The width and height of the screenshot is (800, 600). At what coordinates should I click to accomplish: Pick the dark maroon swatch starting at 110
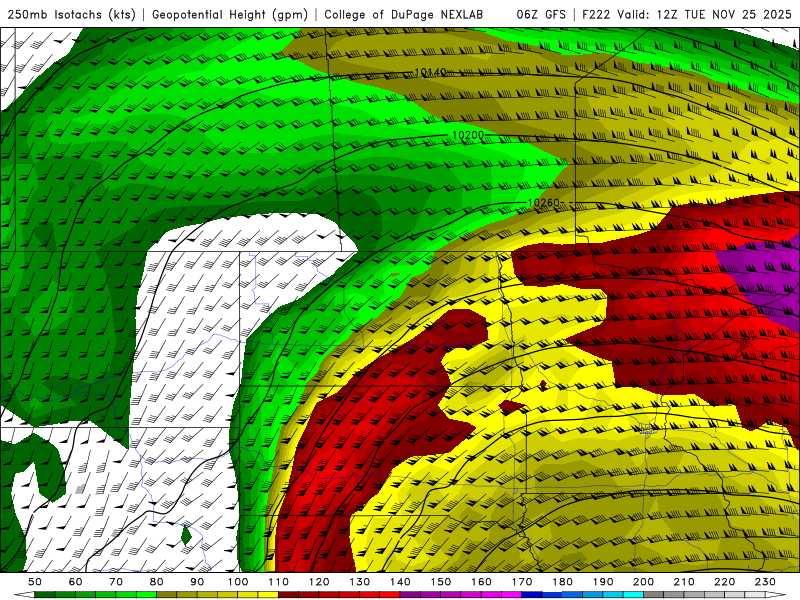[x=288, y=595]
